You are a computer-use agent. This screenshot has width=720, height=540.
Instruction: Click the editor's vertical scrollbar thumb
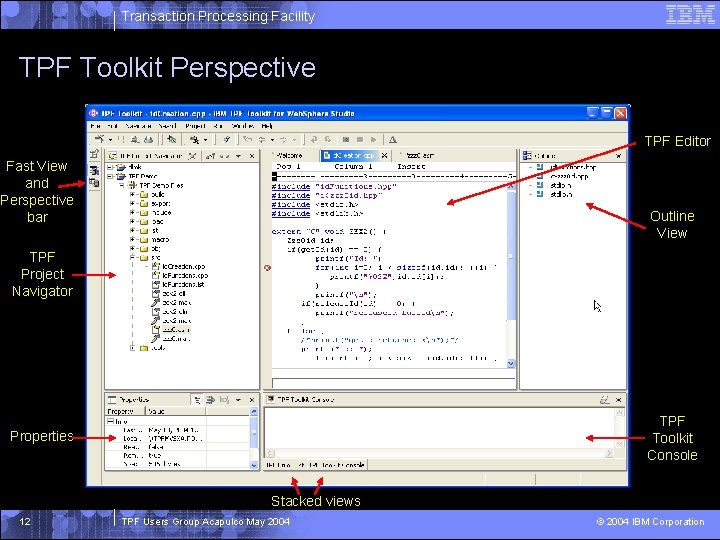pos(511,255)
